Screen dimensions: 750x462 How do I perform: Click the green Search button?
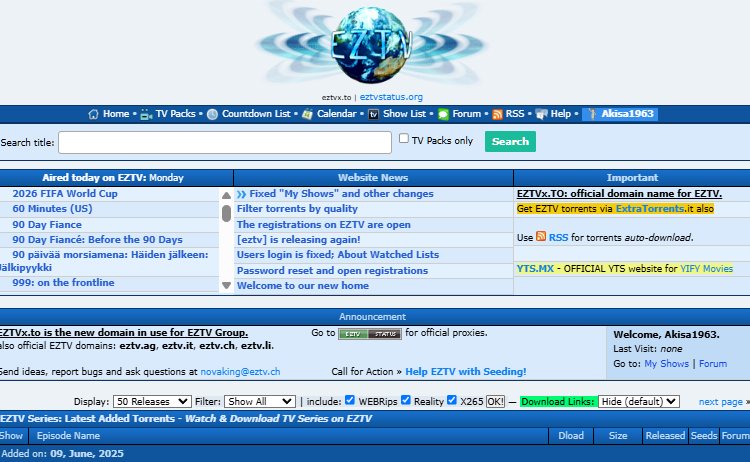click(x=510, y=142)
